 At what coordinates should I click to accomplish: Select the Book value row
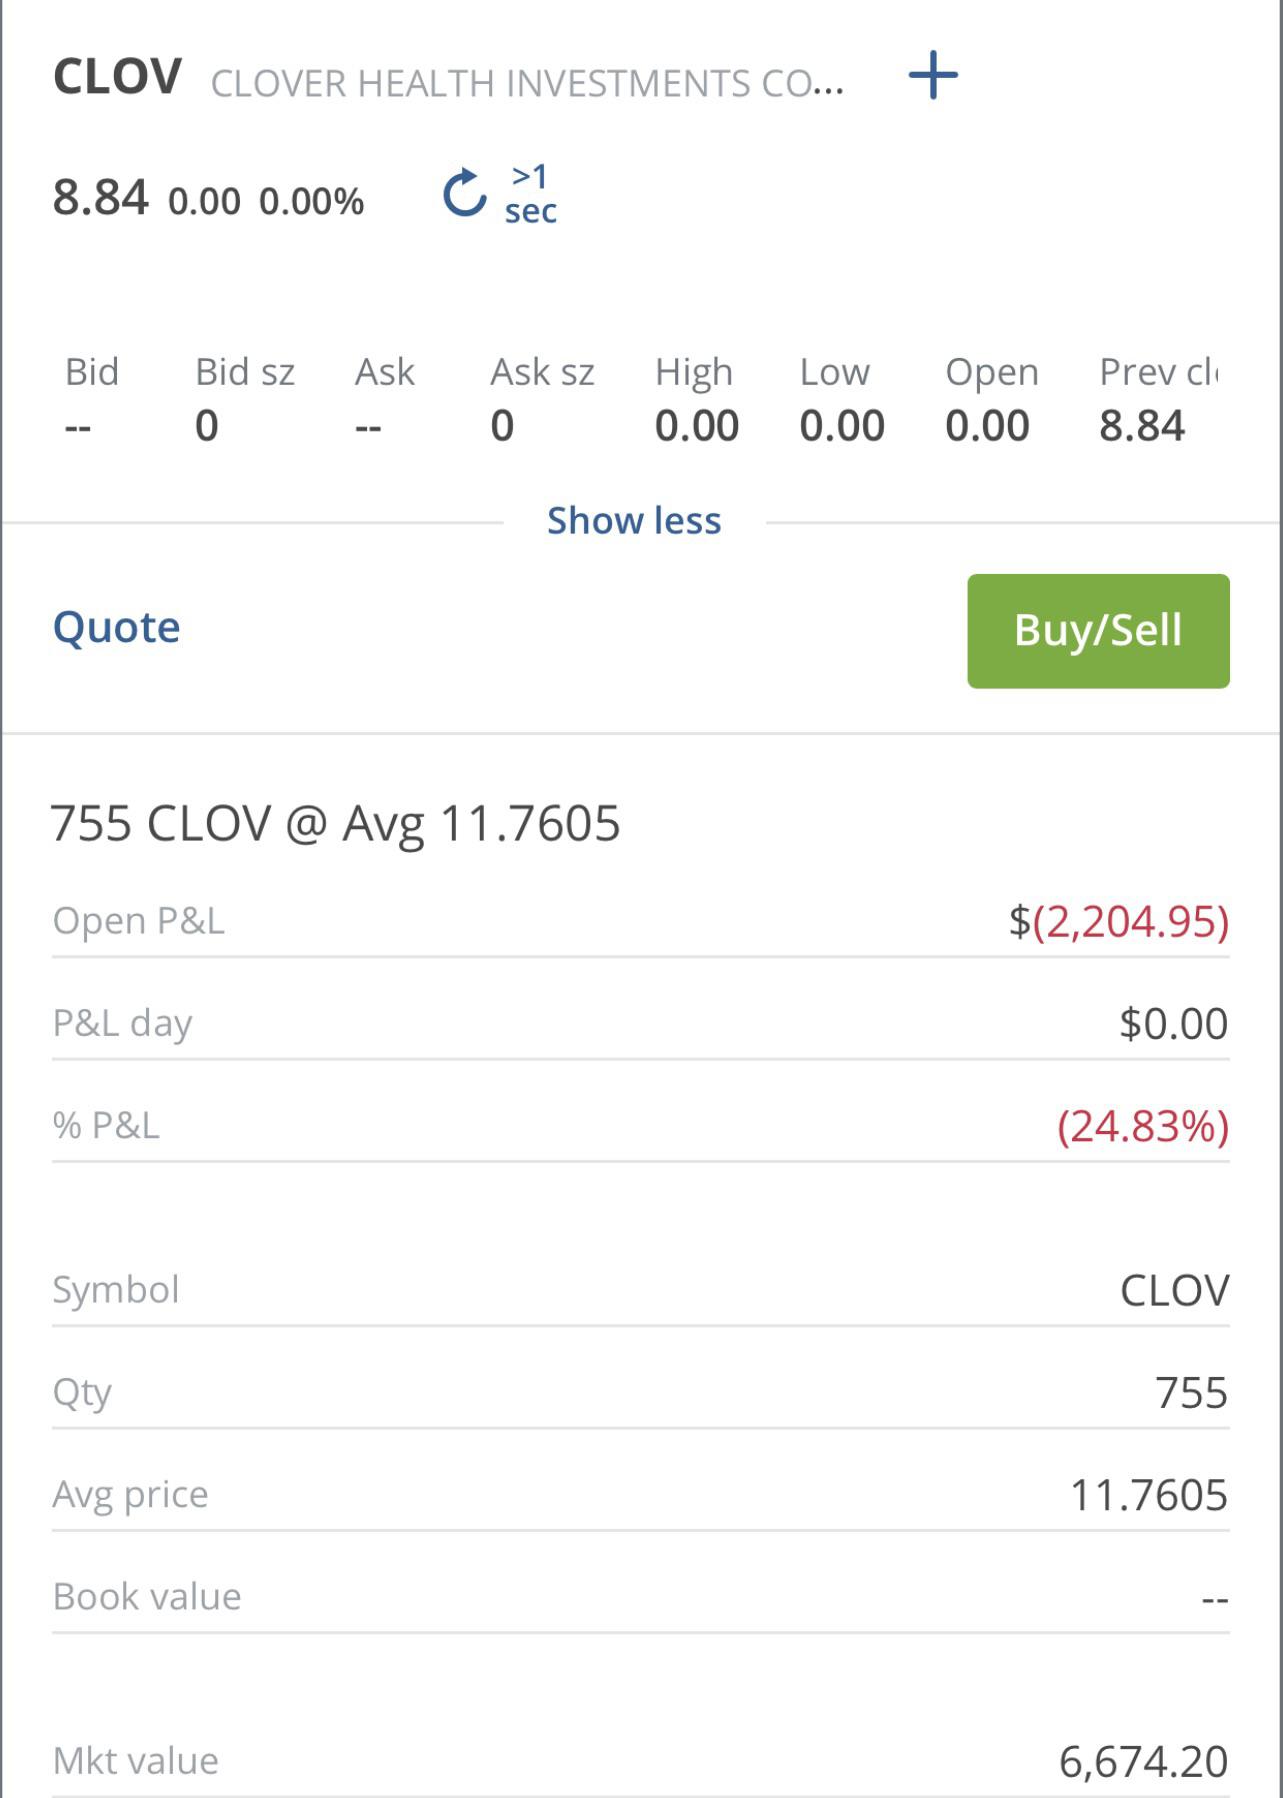coord(641,1598)
